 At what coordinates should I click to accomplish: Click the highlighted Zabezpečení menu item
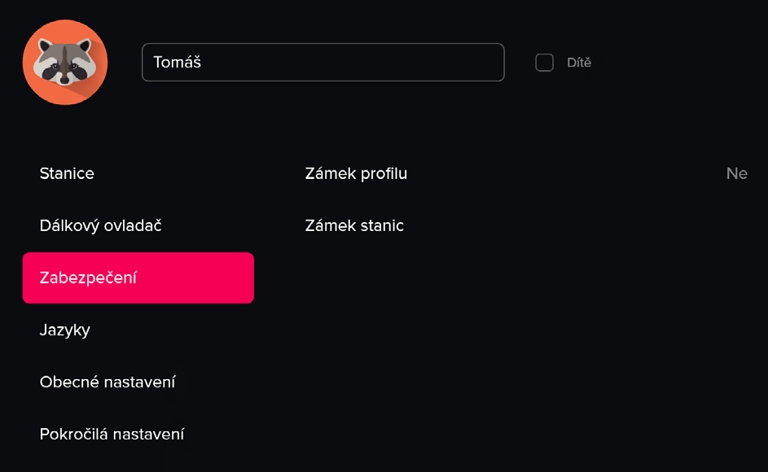(138, 277)
